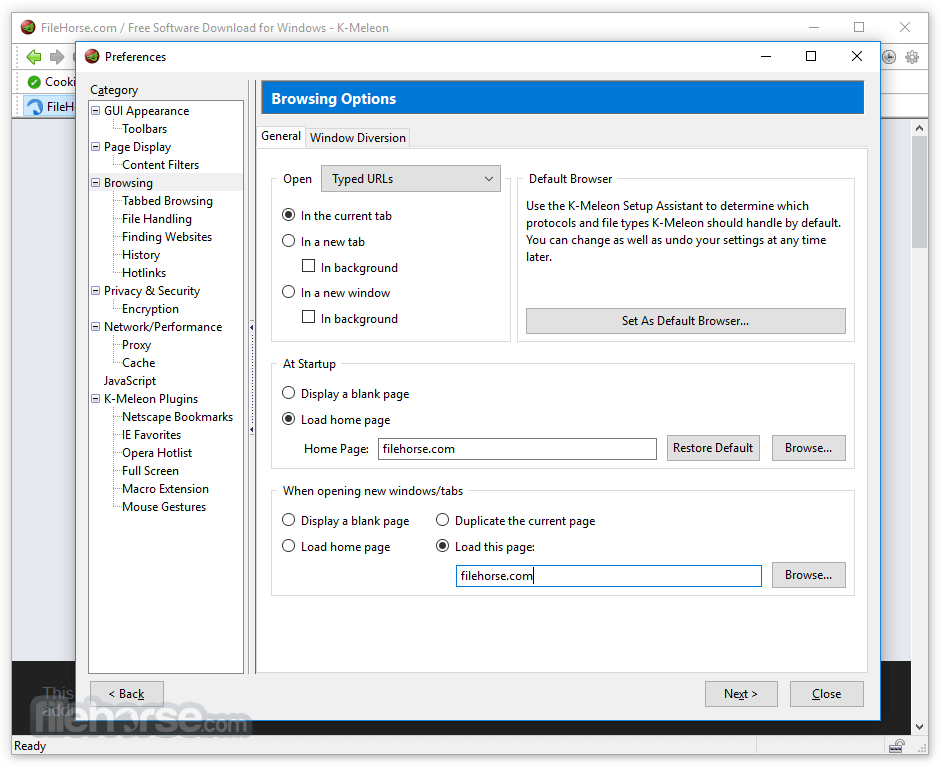Viewport: 943px width, 768px height.
Task: Click the K-Meleon page scrollbar thumb
Action: (919, 192)
